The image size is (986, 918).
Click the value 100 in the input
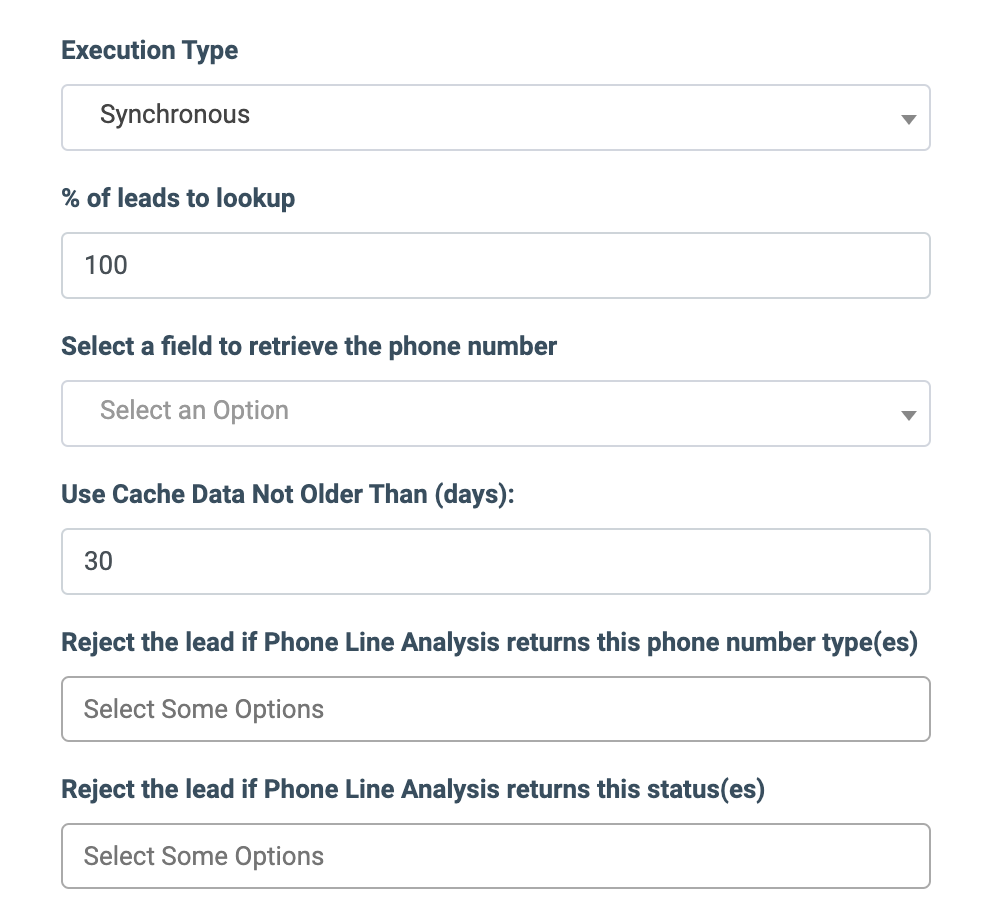pyautogui.click(x=106, y=265)
